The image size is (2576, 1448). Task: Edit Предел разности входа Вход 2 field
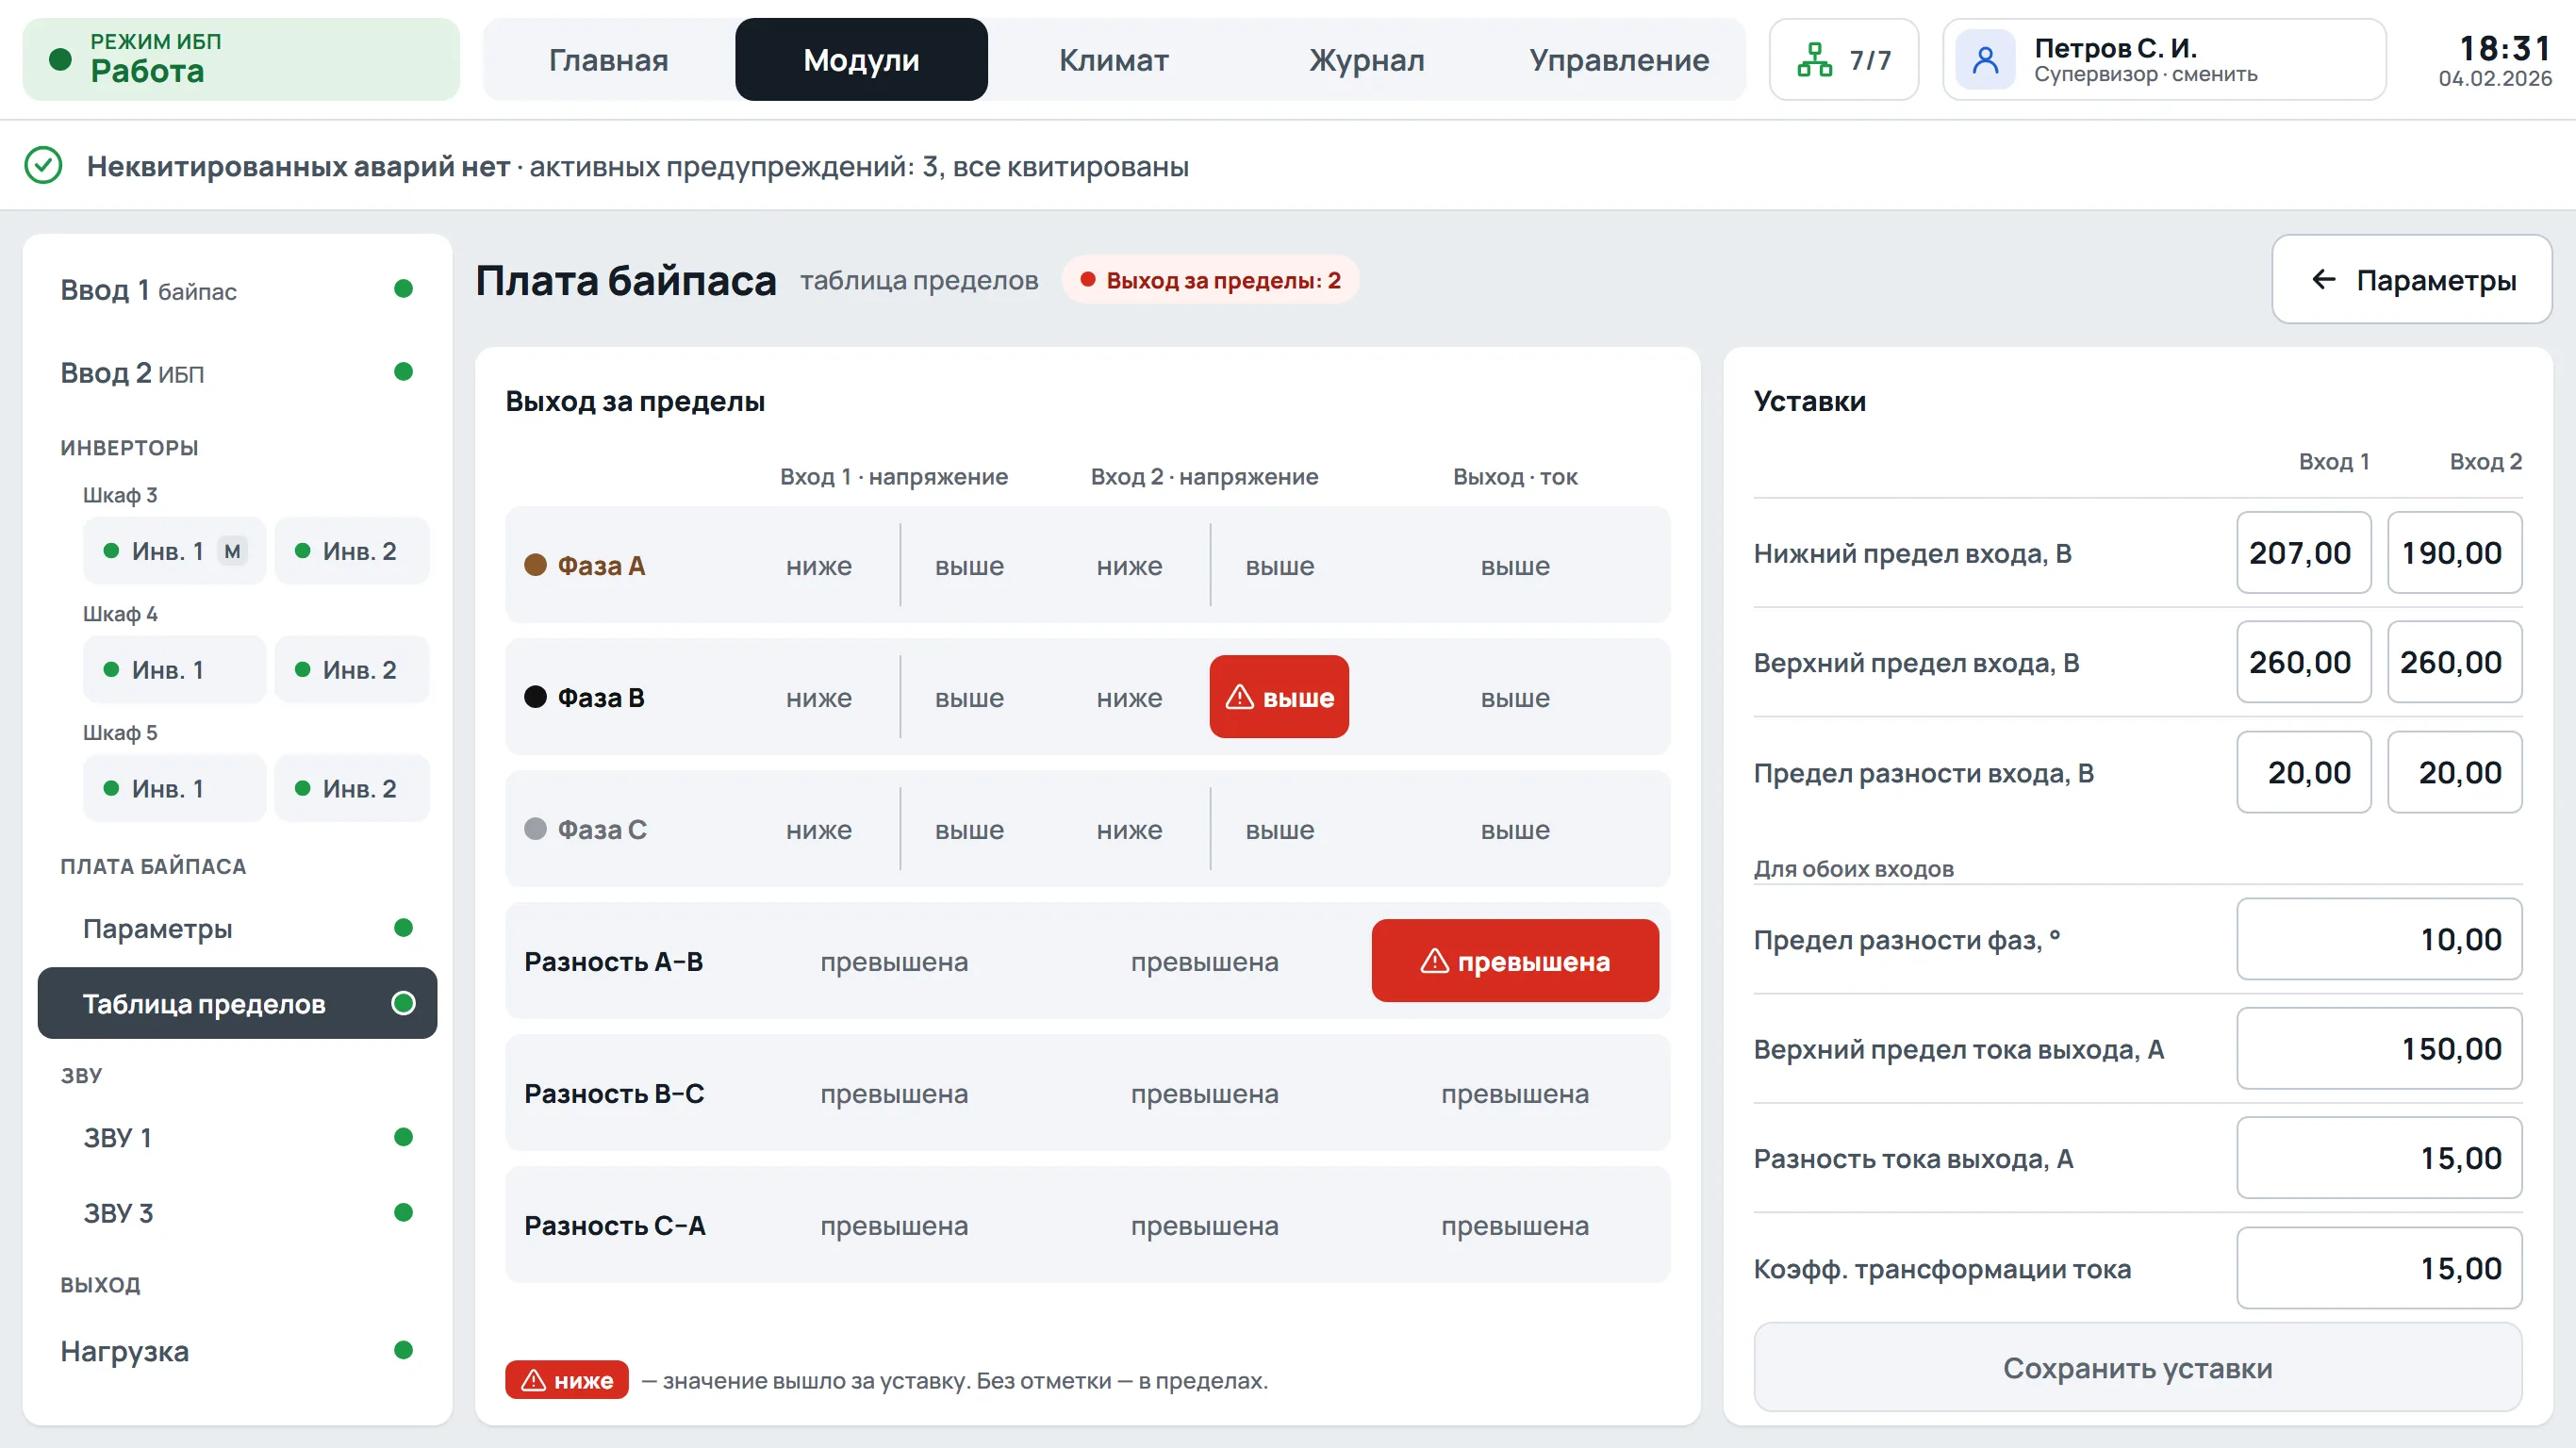[2455, 772]
